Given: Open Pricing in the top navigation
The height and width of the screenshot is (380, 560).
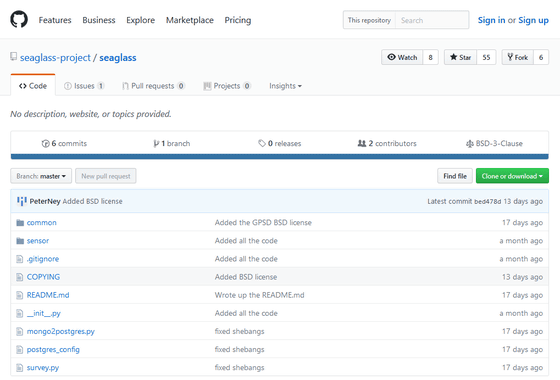Looking at the screenshot, I should [238, 20].
